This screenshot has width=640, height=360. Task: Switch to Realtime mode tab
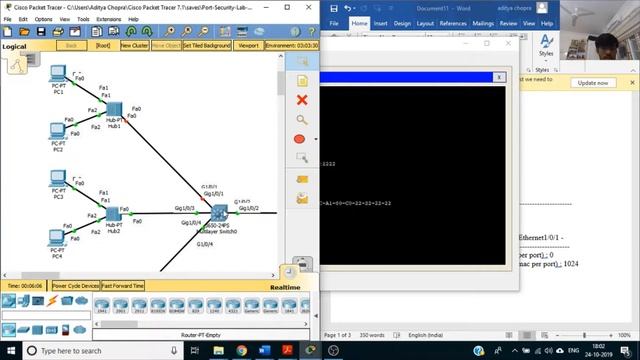point(285,287)
